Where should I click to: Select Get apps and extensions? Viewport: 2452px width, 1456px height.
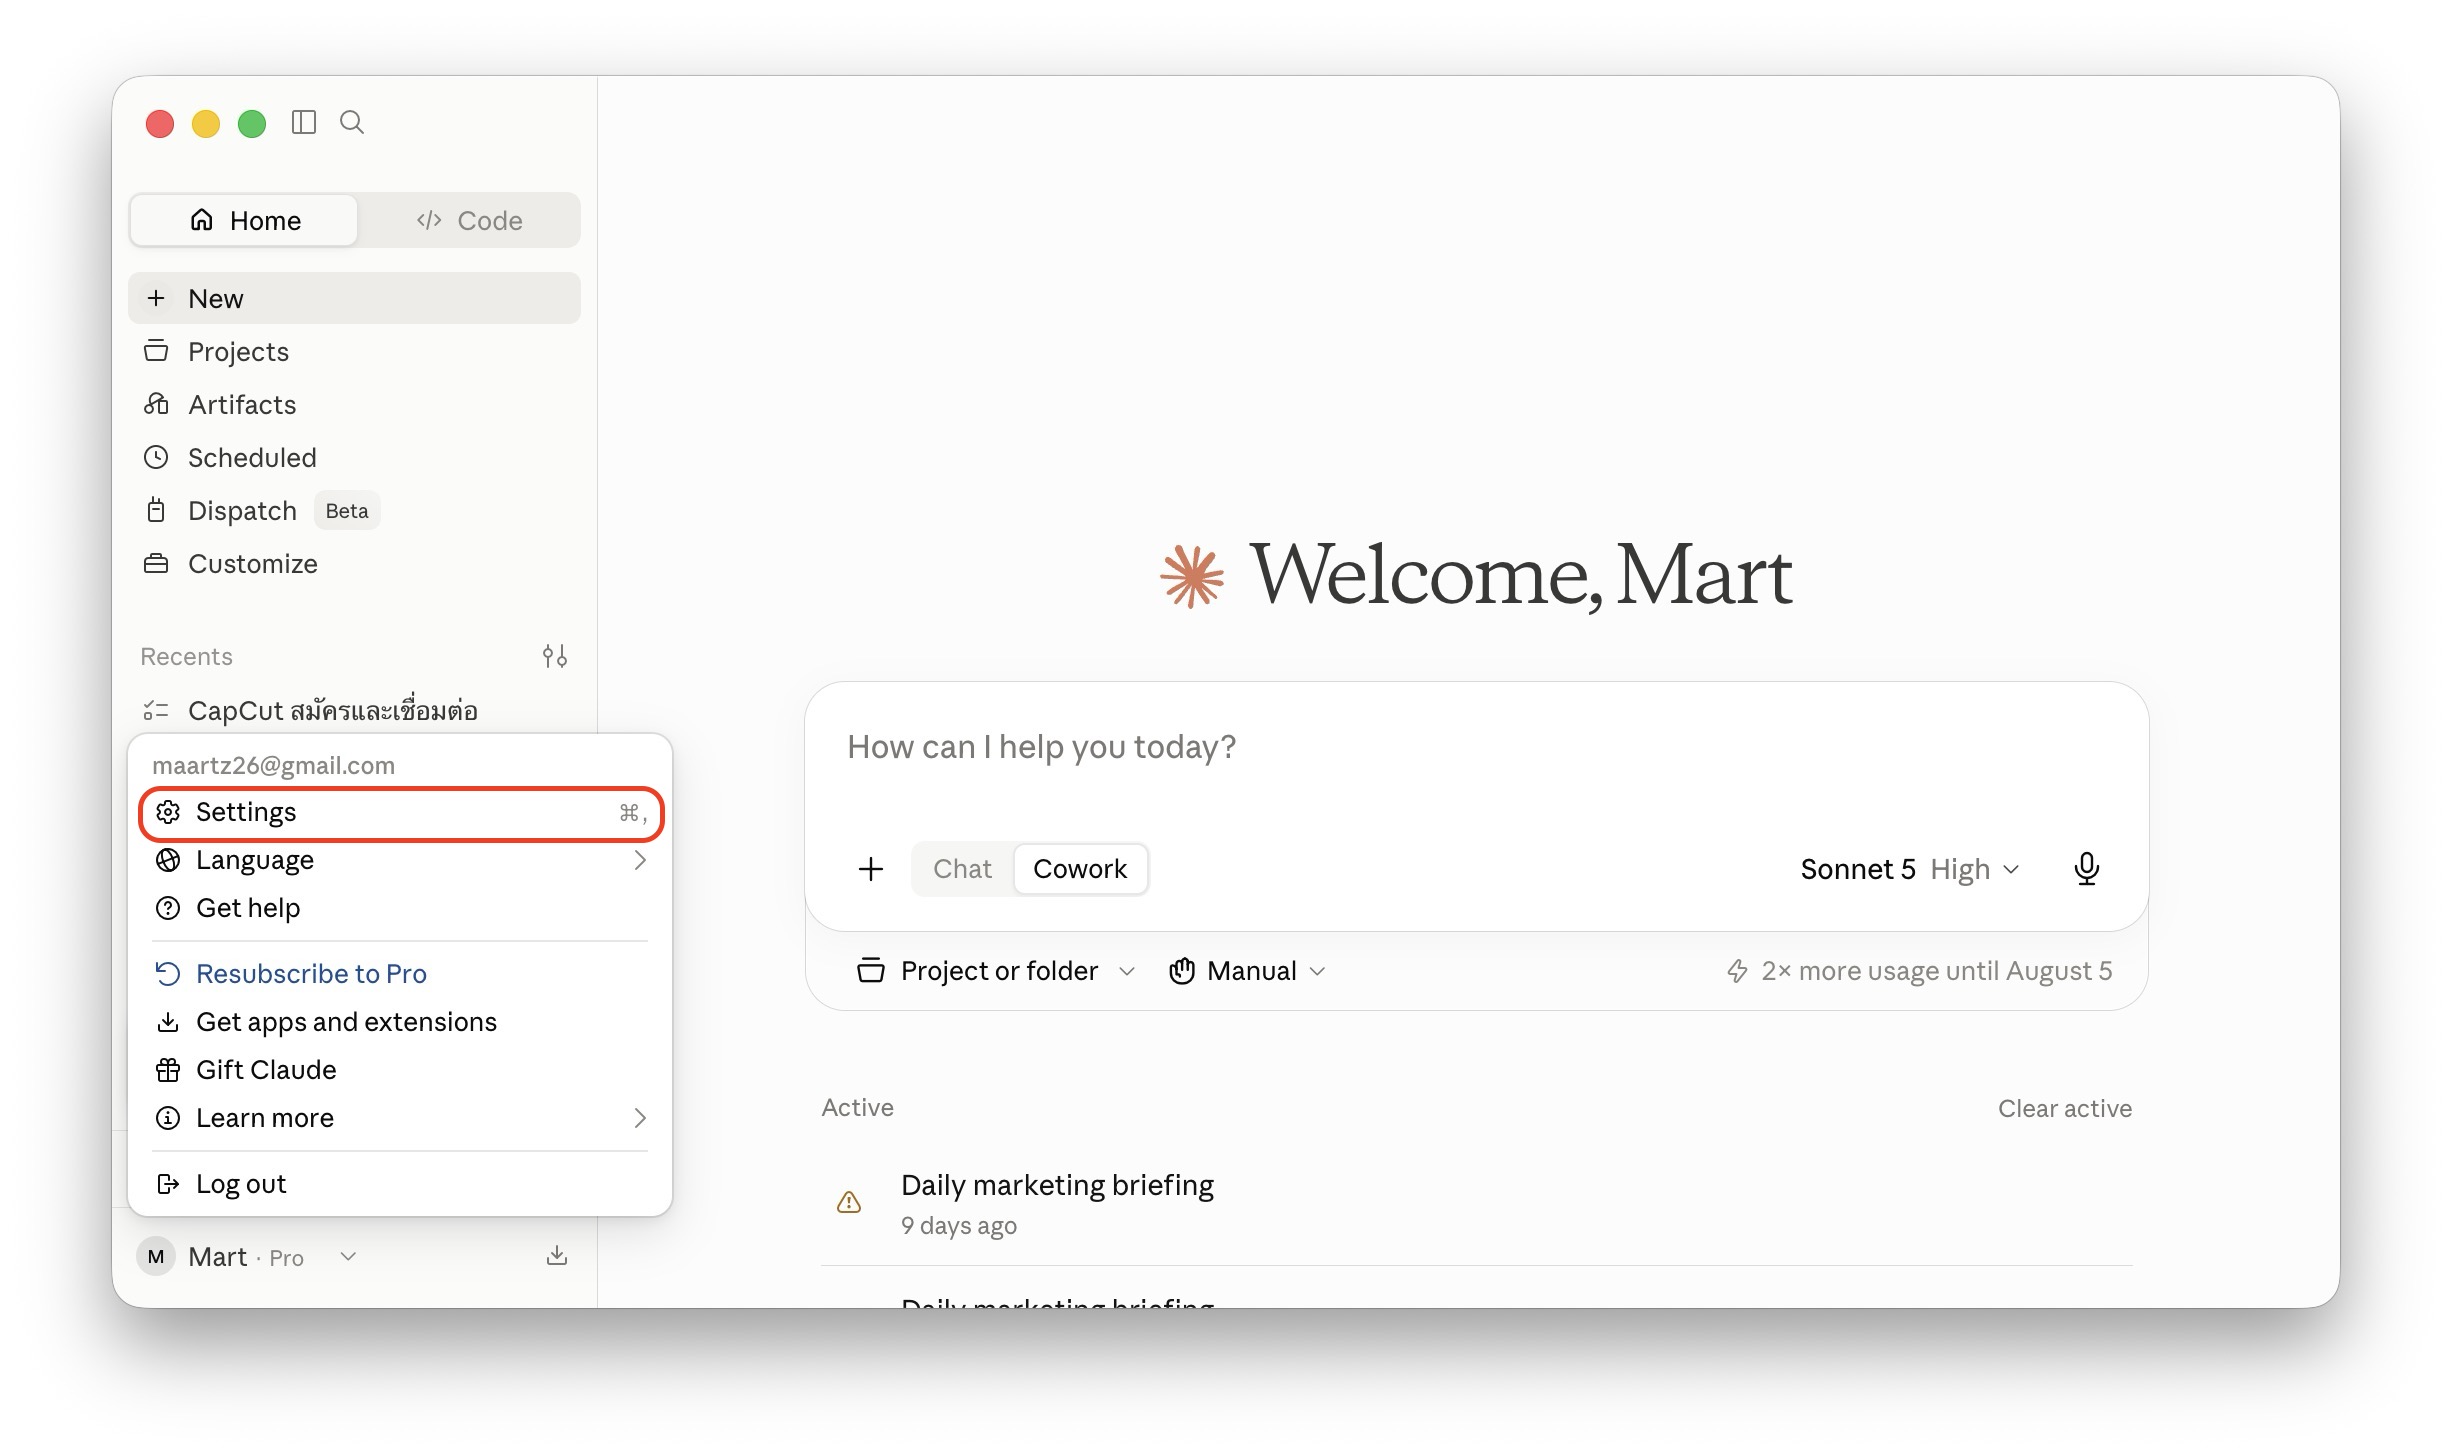400,1022
